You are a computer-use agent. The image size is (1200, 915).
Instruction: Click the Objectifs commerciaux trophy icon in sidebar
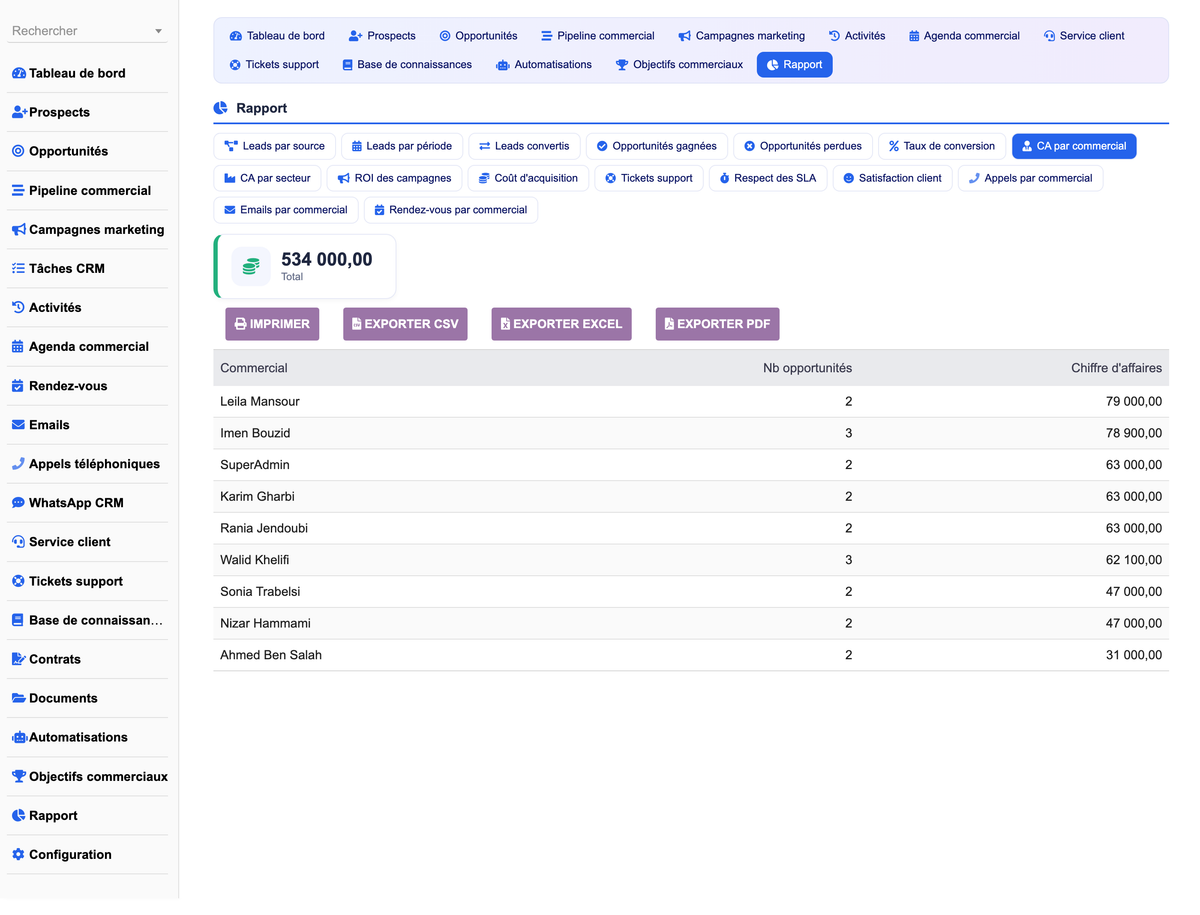pos(18,777)
